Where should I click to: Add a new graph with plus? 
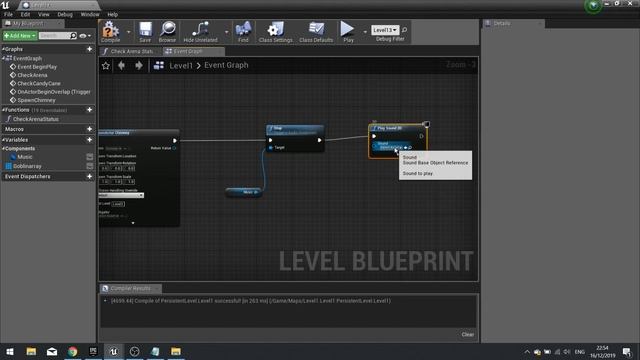tap(89, 49)
